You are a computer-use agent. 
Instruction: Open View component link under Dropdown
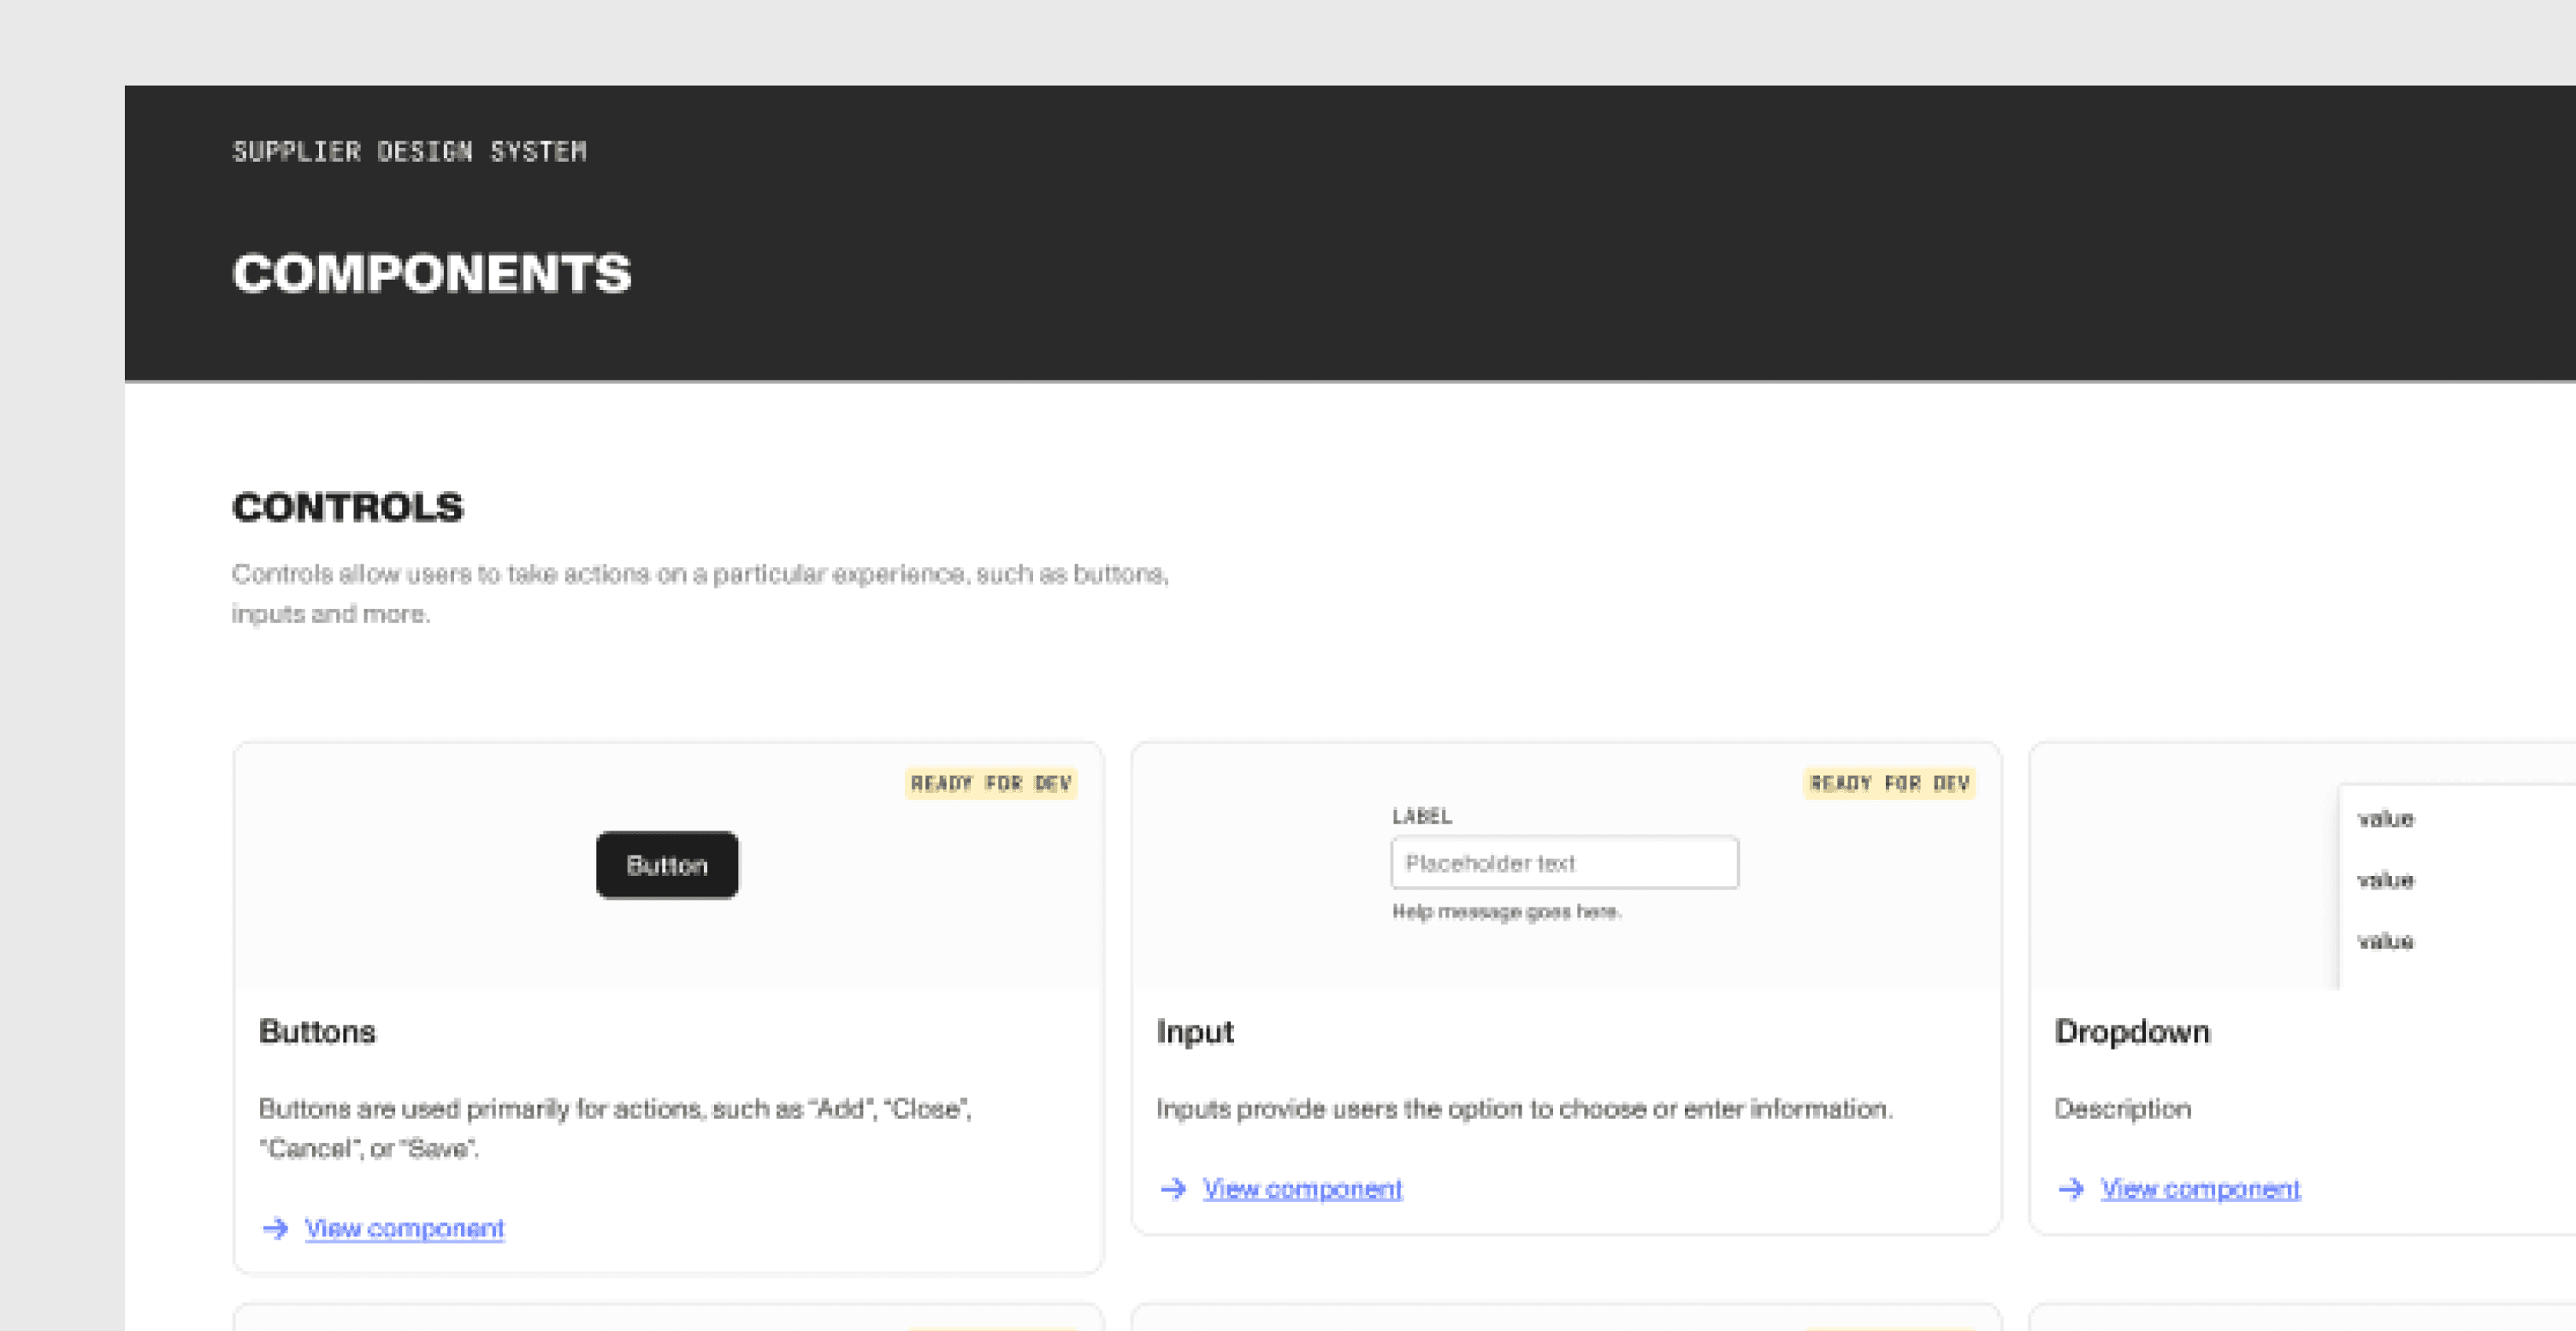click(2200, 1188)
